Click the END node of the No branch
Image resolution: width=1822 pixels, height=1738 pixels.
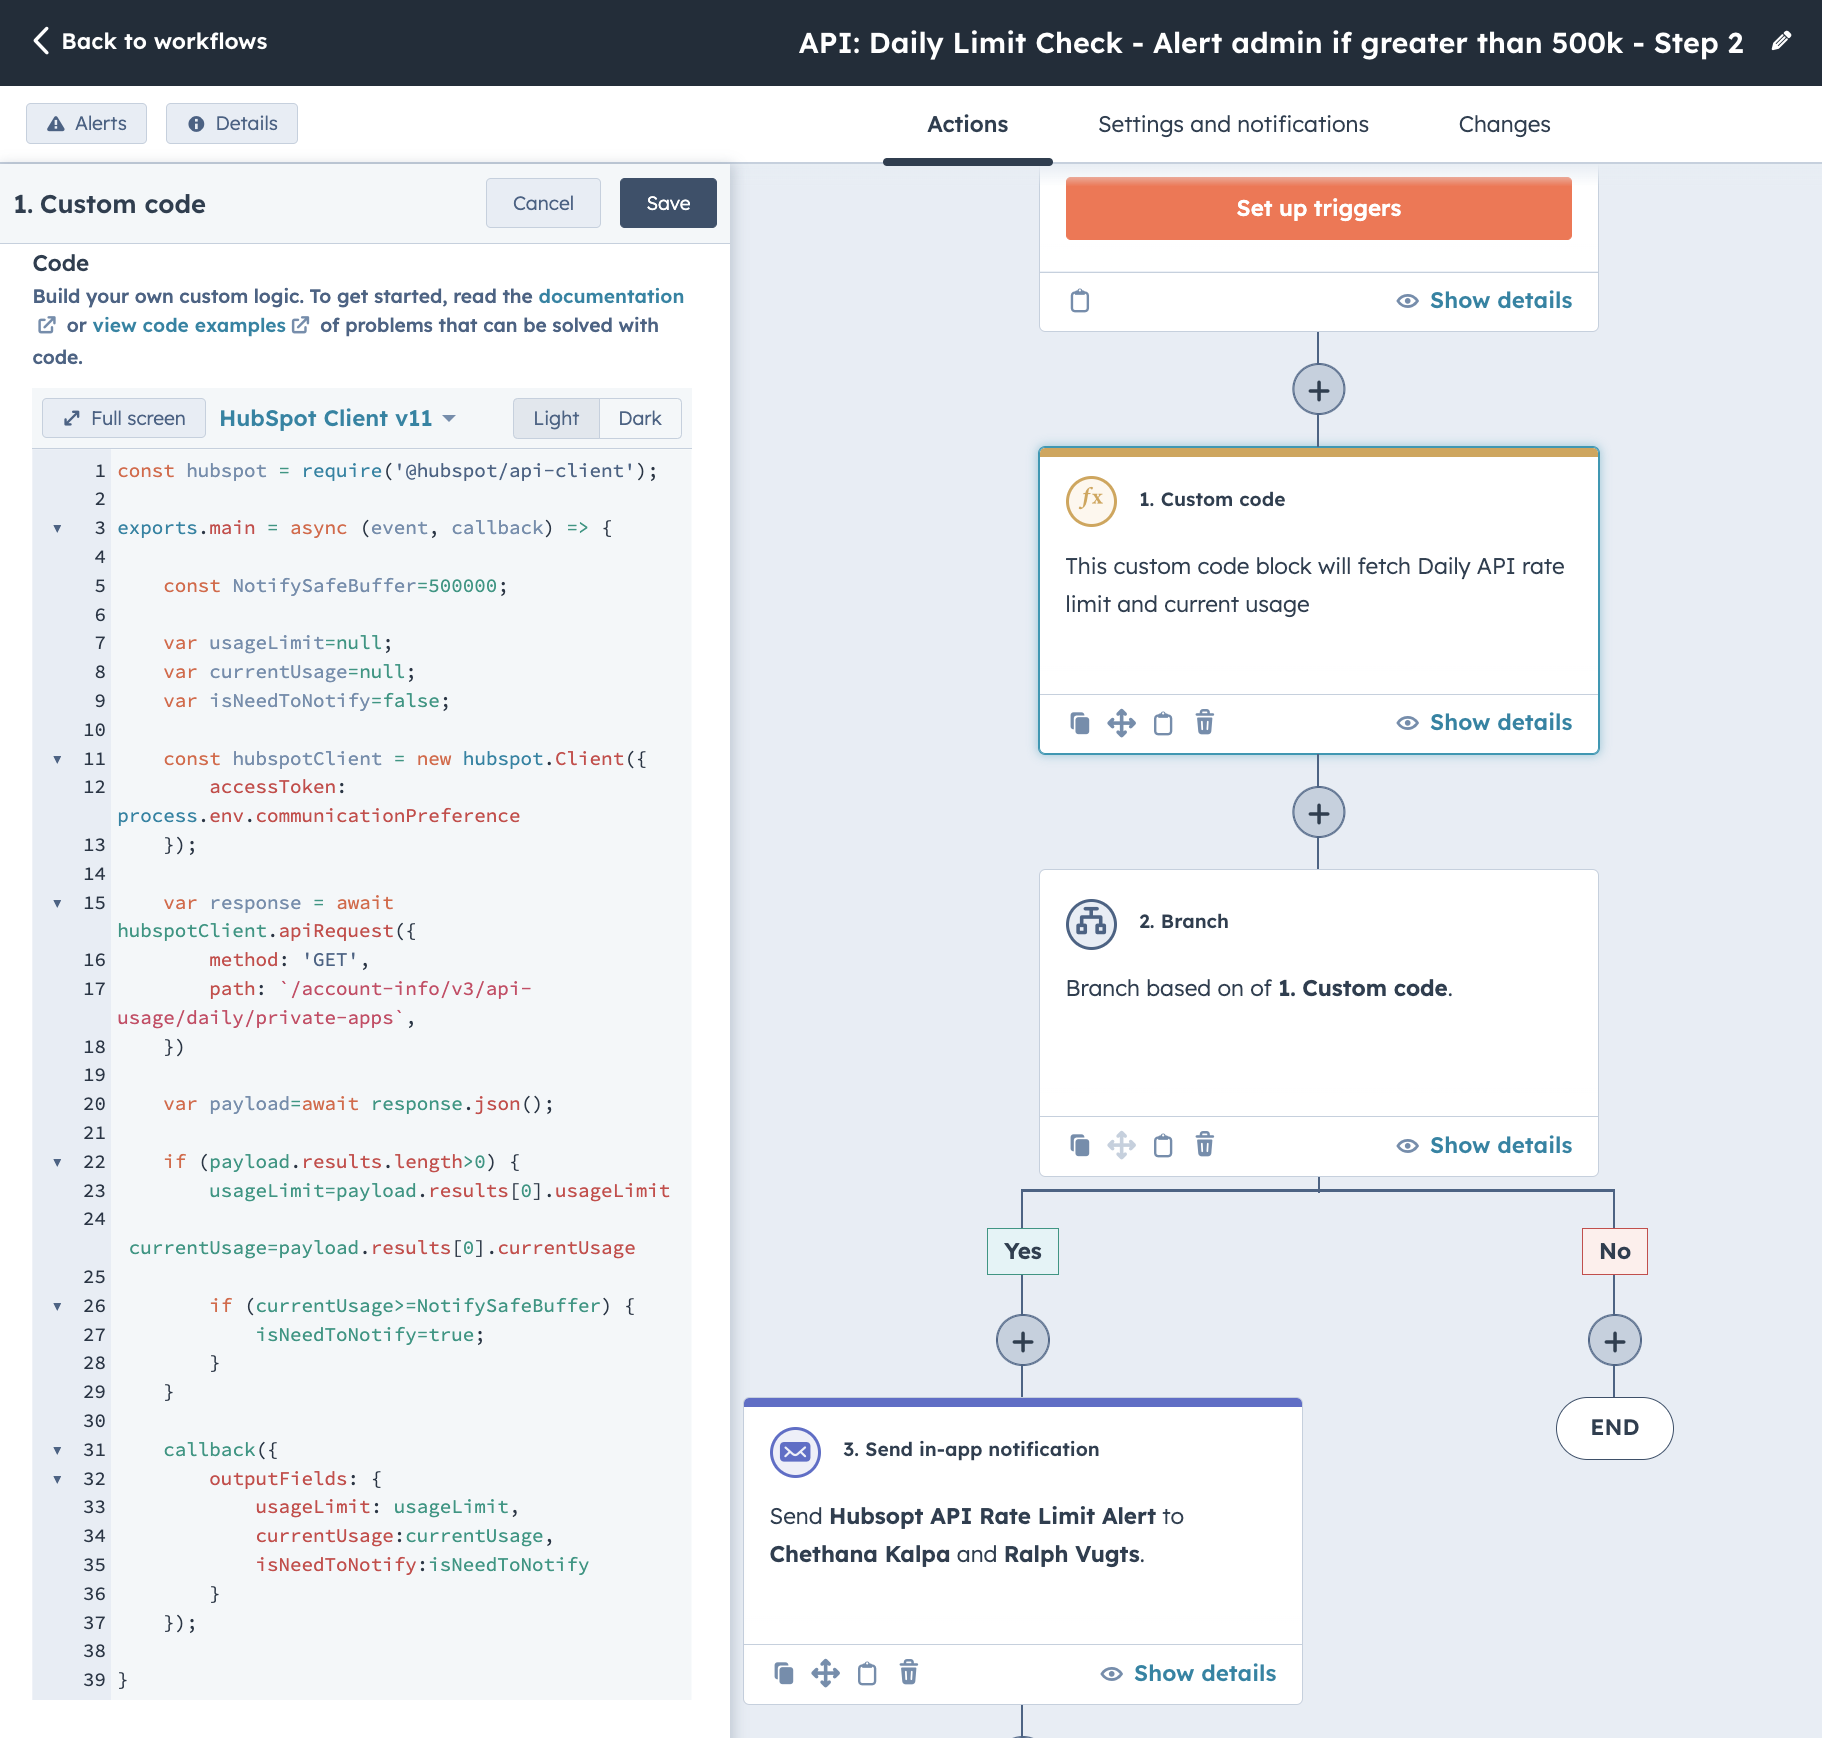(x=1613, y=1428)
